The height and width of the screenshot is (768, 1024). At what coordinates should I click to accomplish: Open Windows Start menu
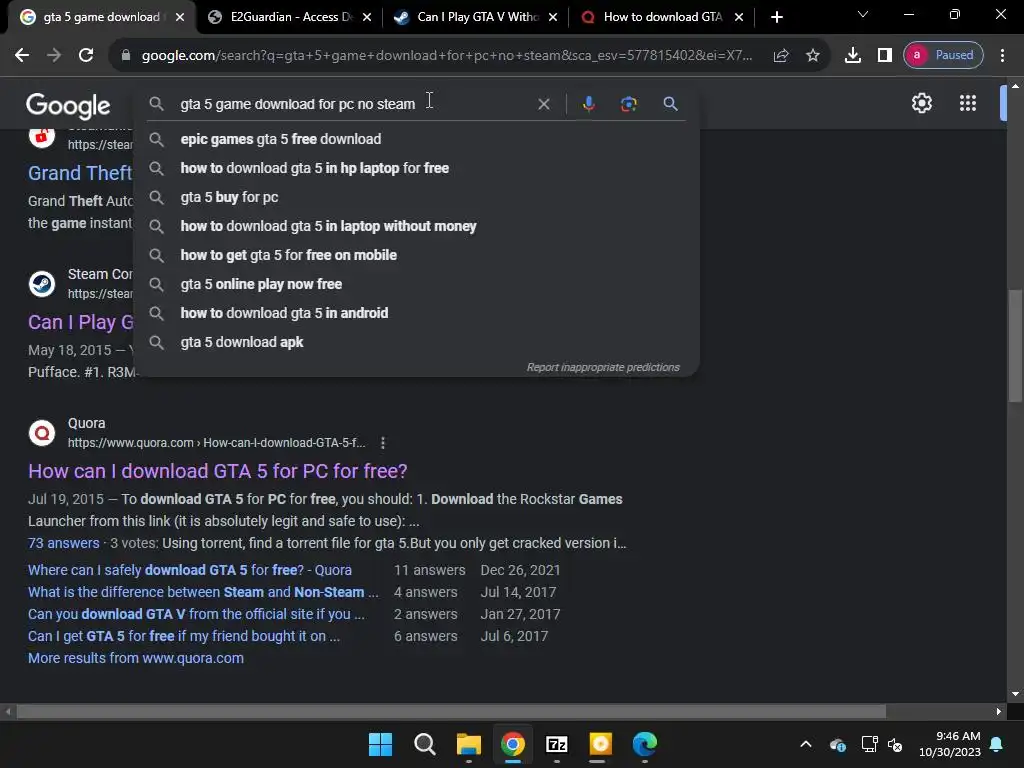point(380,744)
